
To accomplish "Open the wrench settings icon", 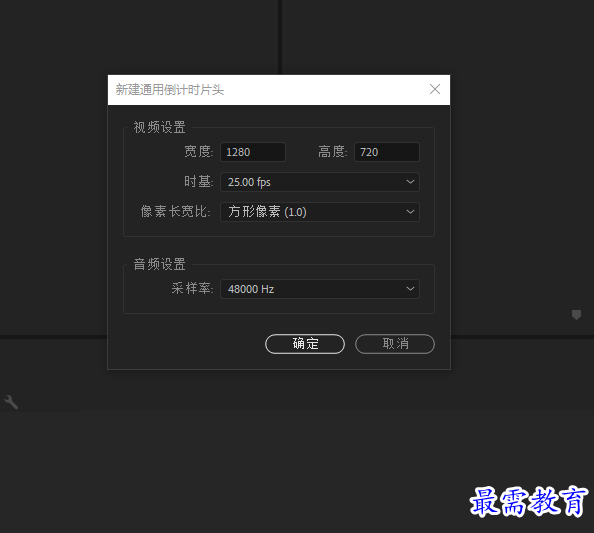I will coord(11,402).
